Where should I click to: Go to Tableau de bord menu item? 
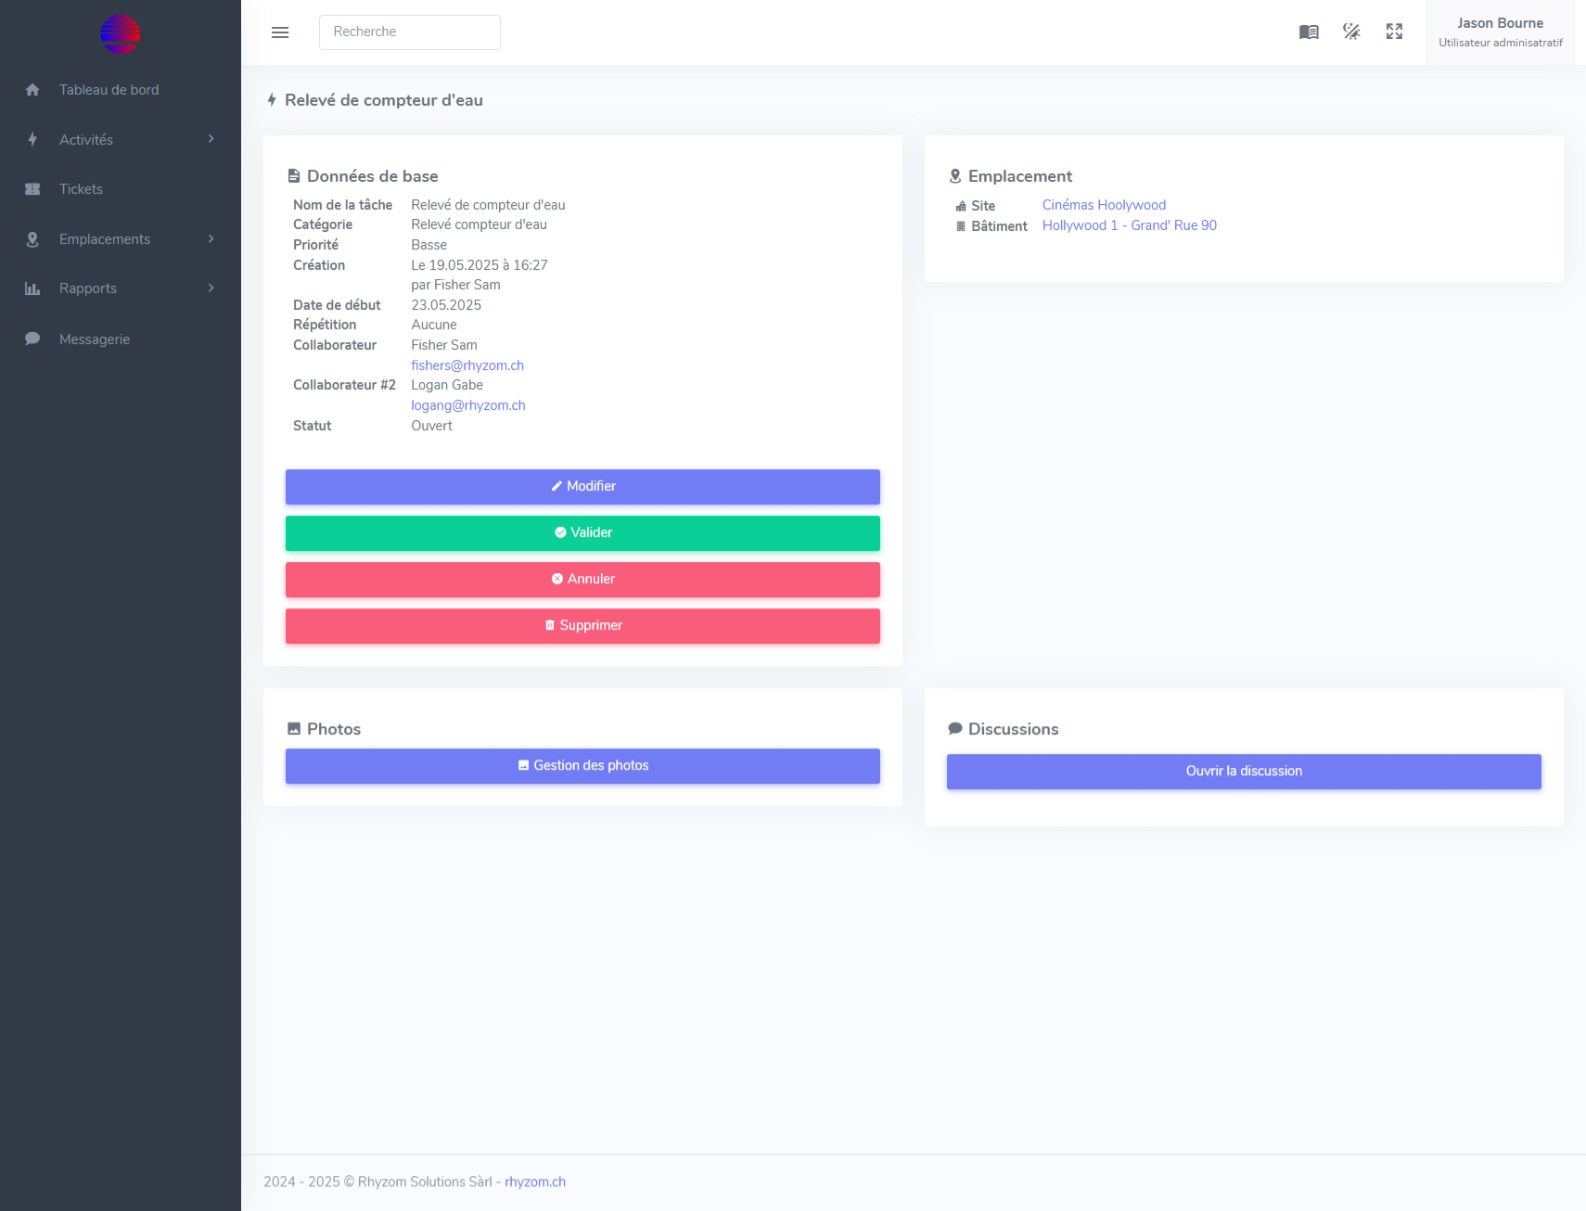tap(109, 90)
